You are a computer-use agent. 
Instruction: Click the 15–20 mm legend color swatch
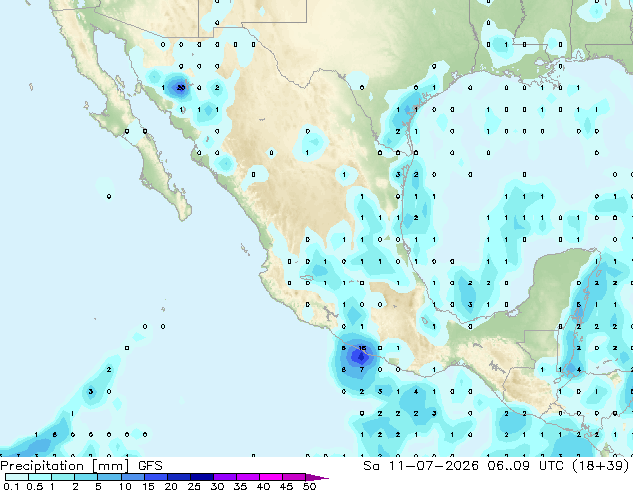(x=156, y=477)
